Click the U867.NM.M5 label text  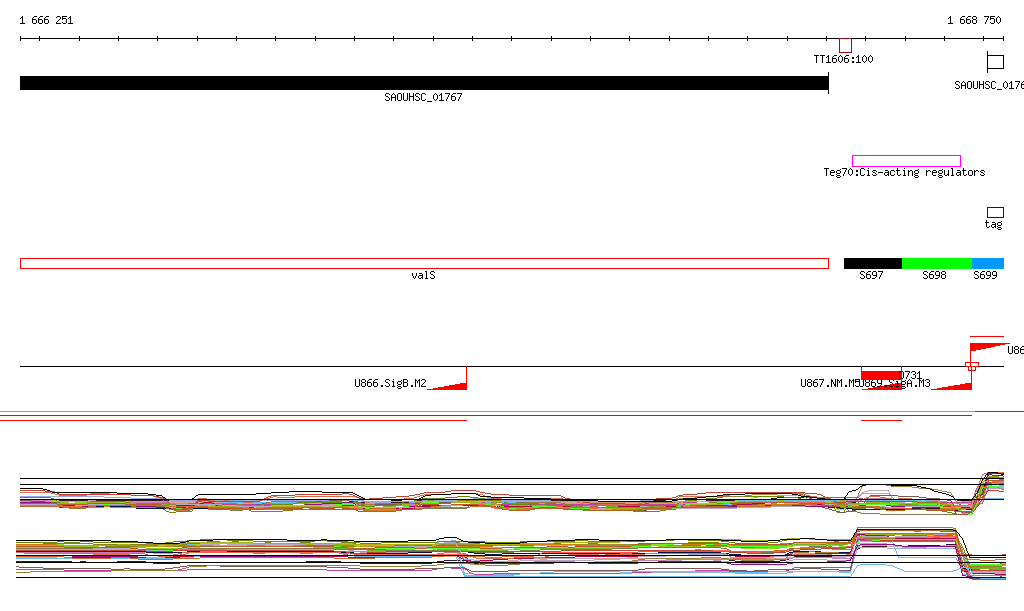click(830, 383)
